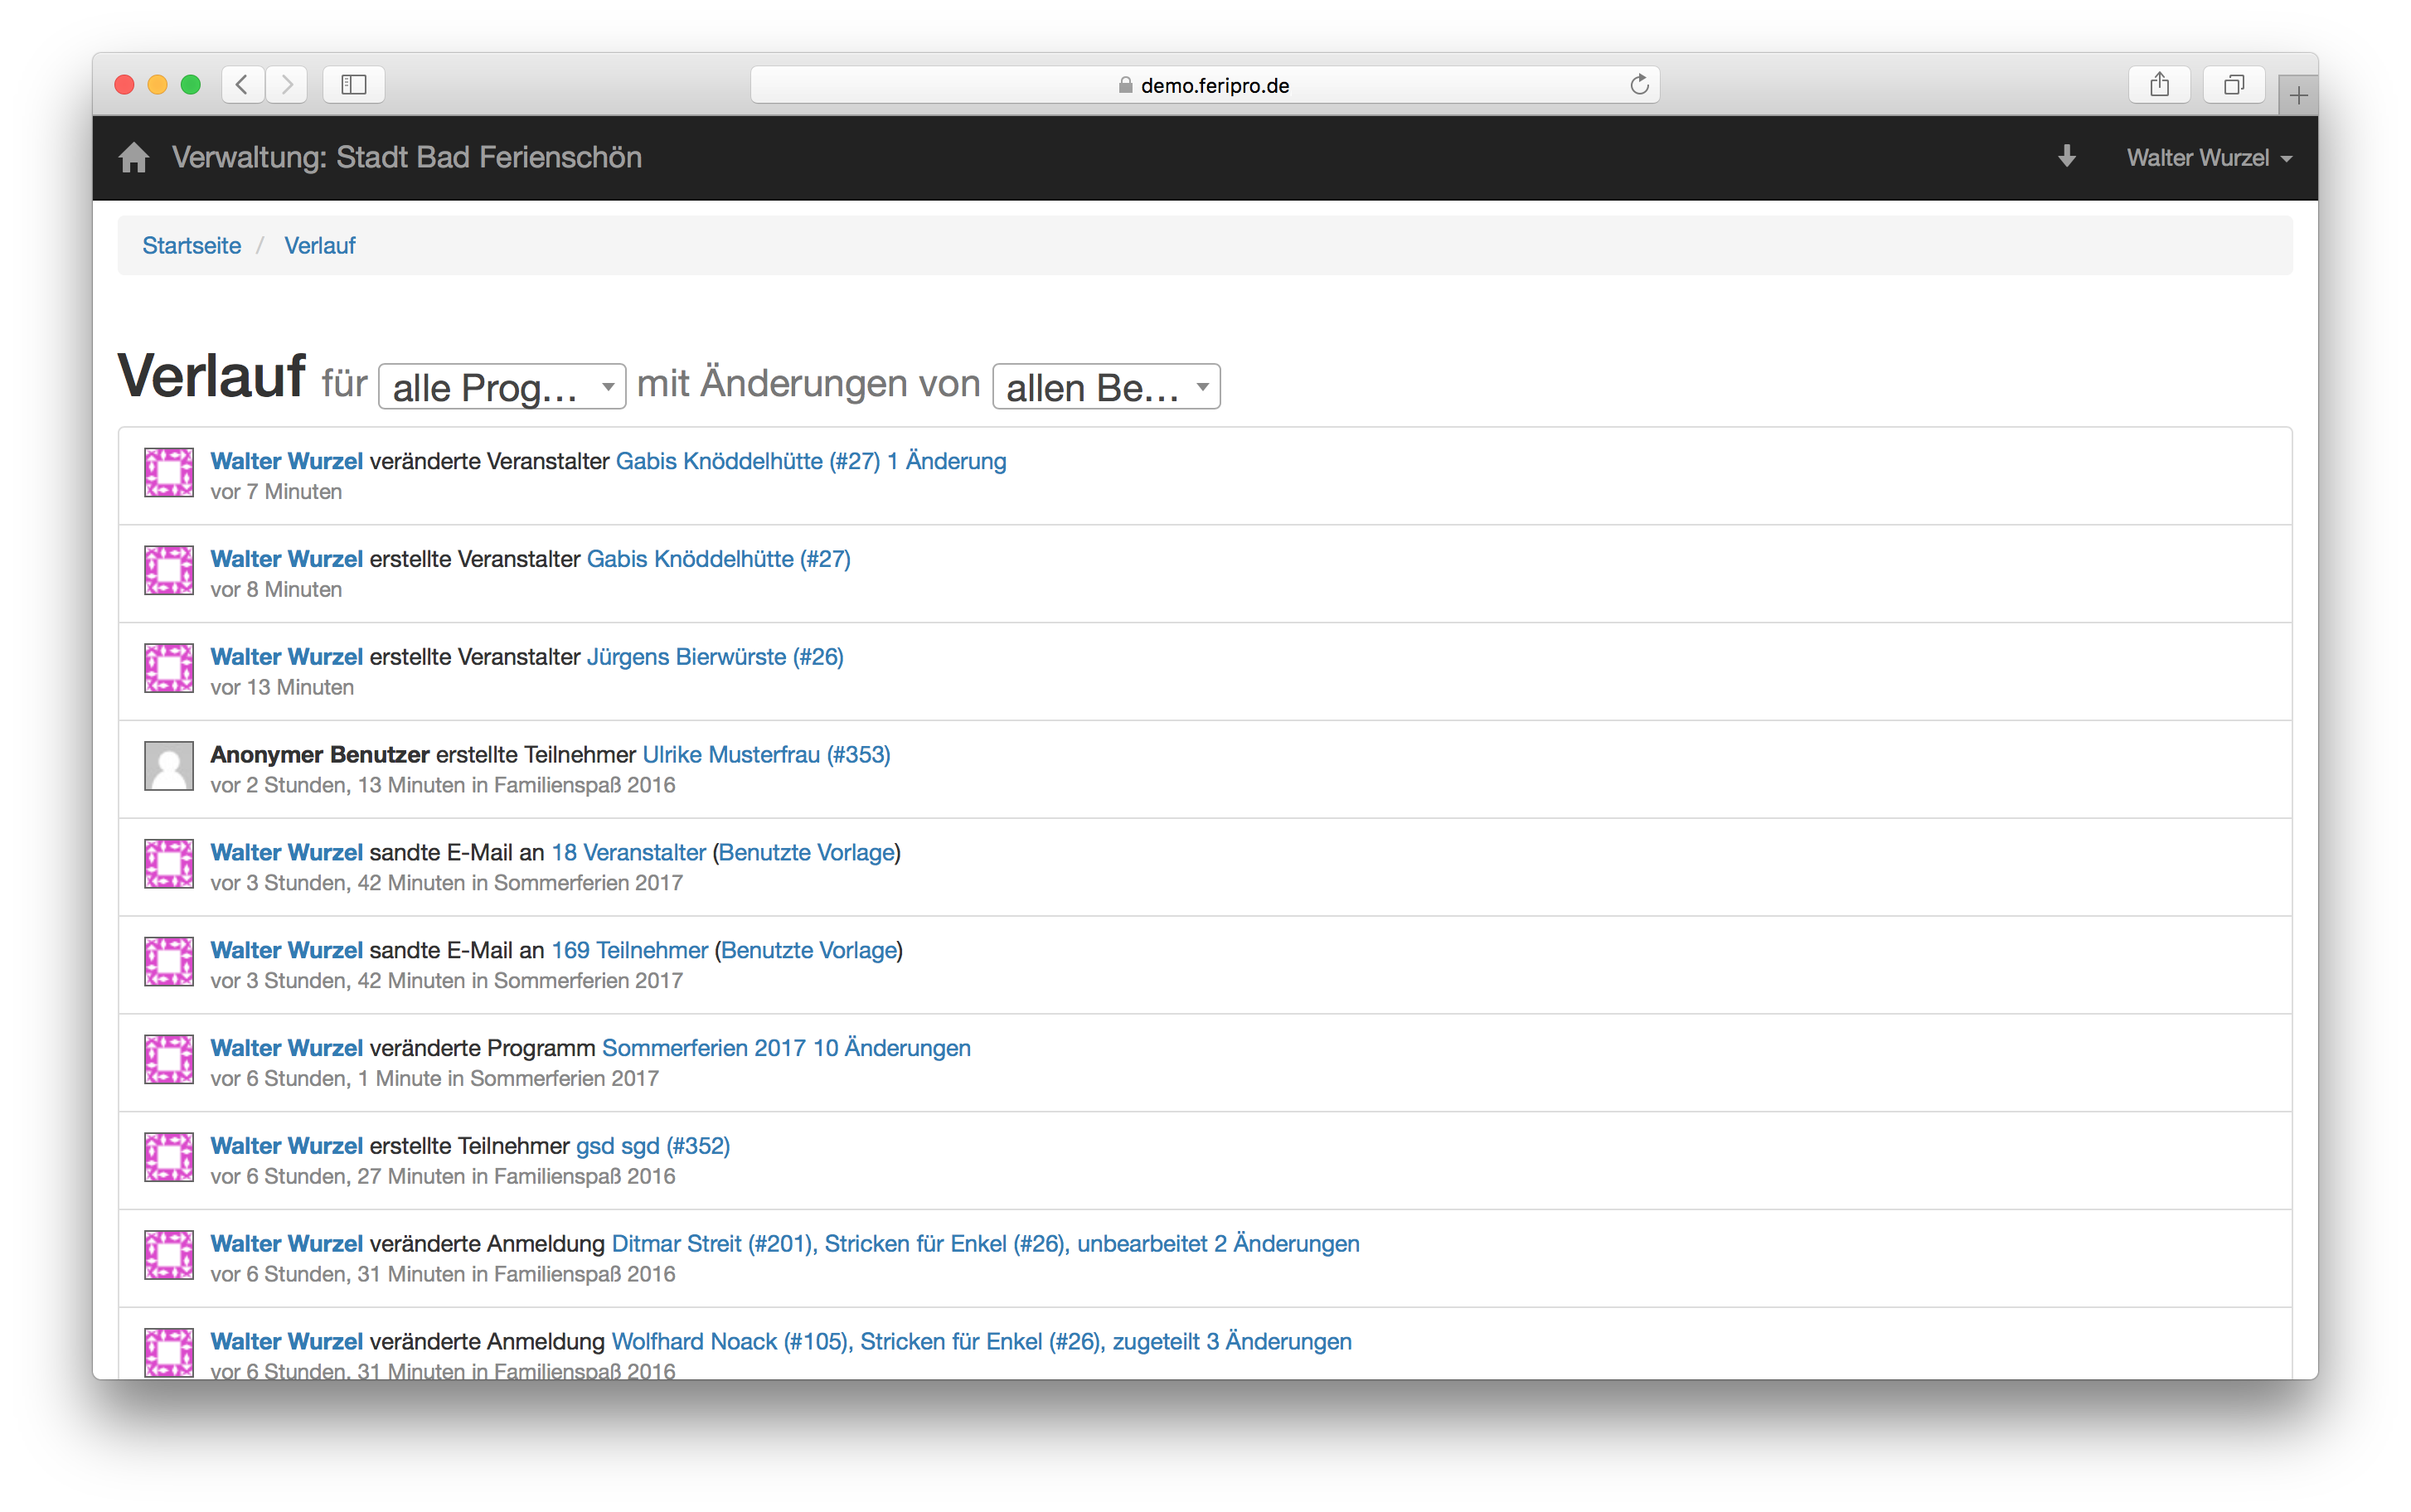Open a new tab with the plus icon
This screenshot has height=1512, width=2411.
point(2298,96)
